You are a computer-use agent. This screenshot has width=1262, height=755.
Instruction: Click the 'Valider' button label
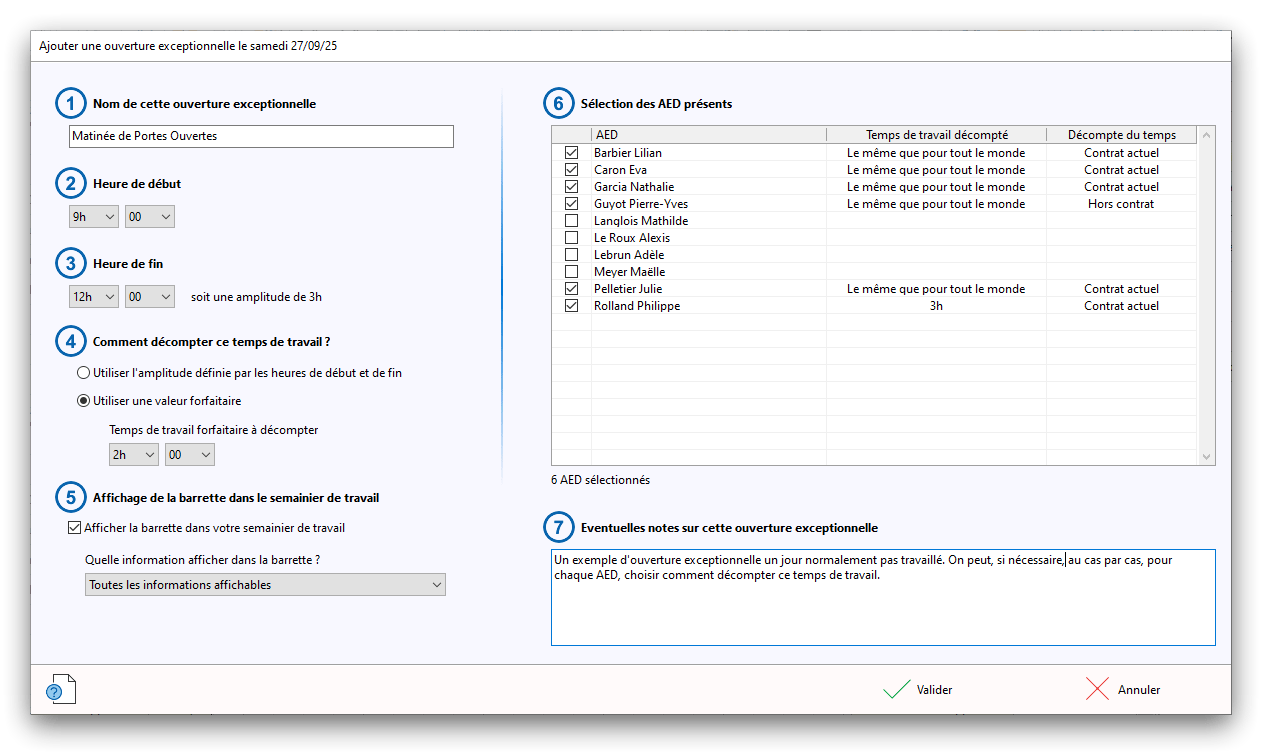[x=934, y=690]
